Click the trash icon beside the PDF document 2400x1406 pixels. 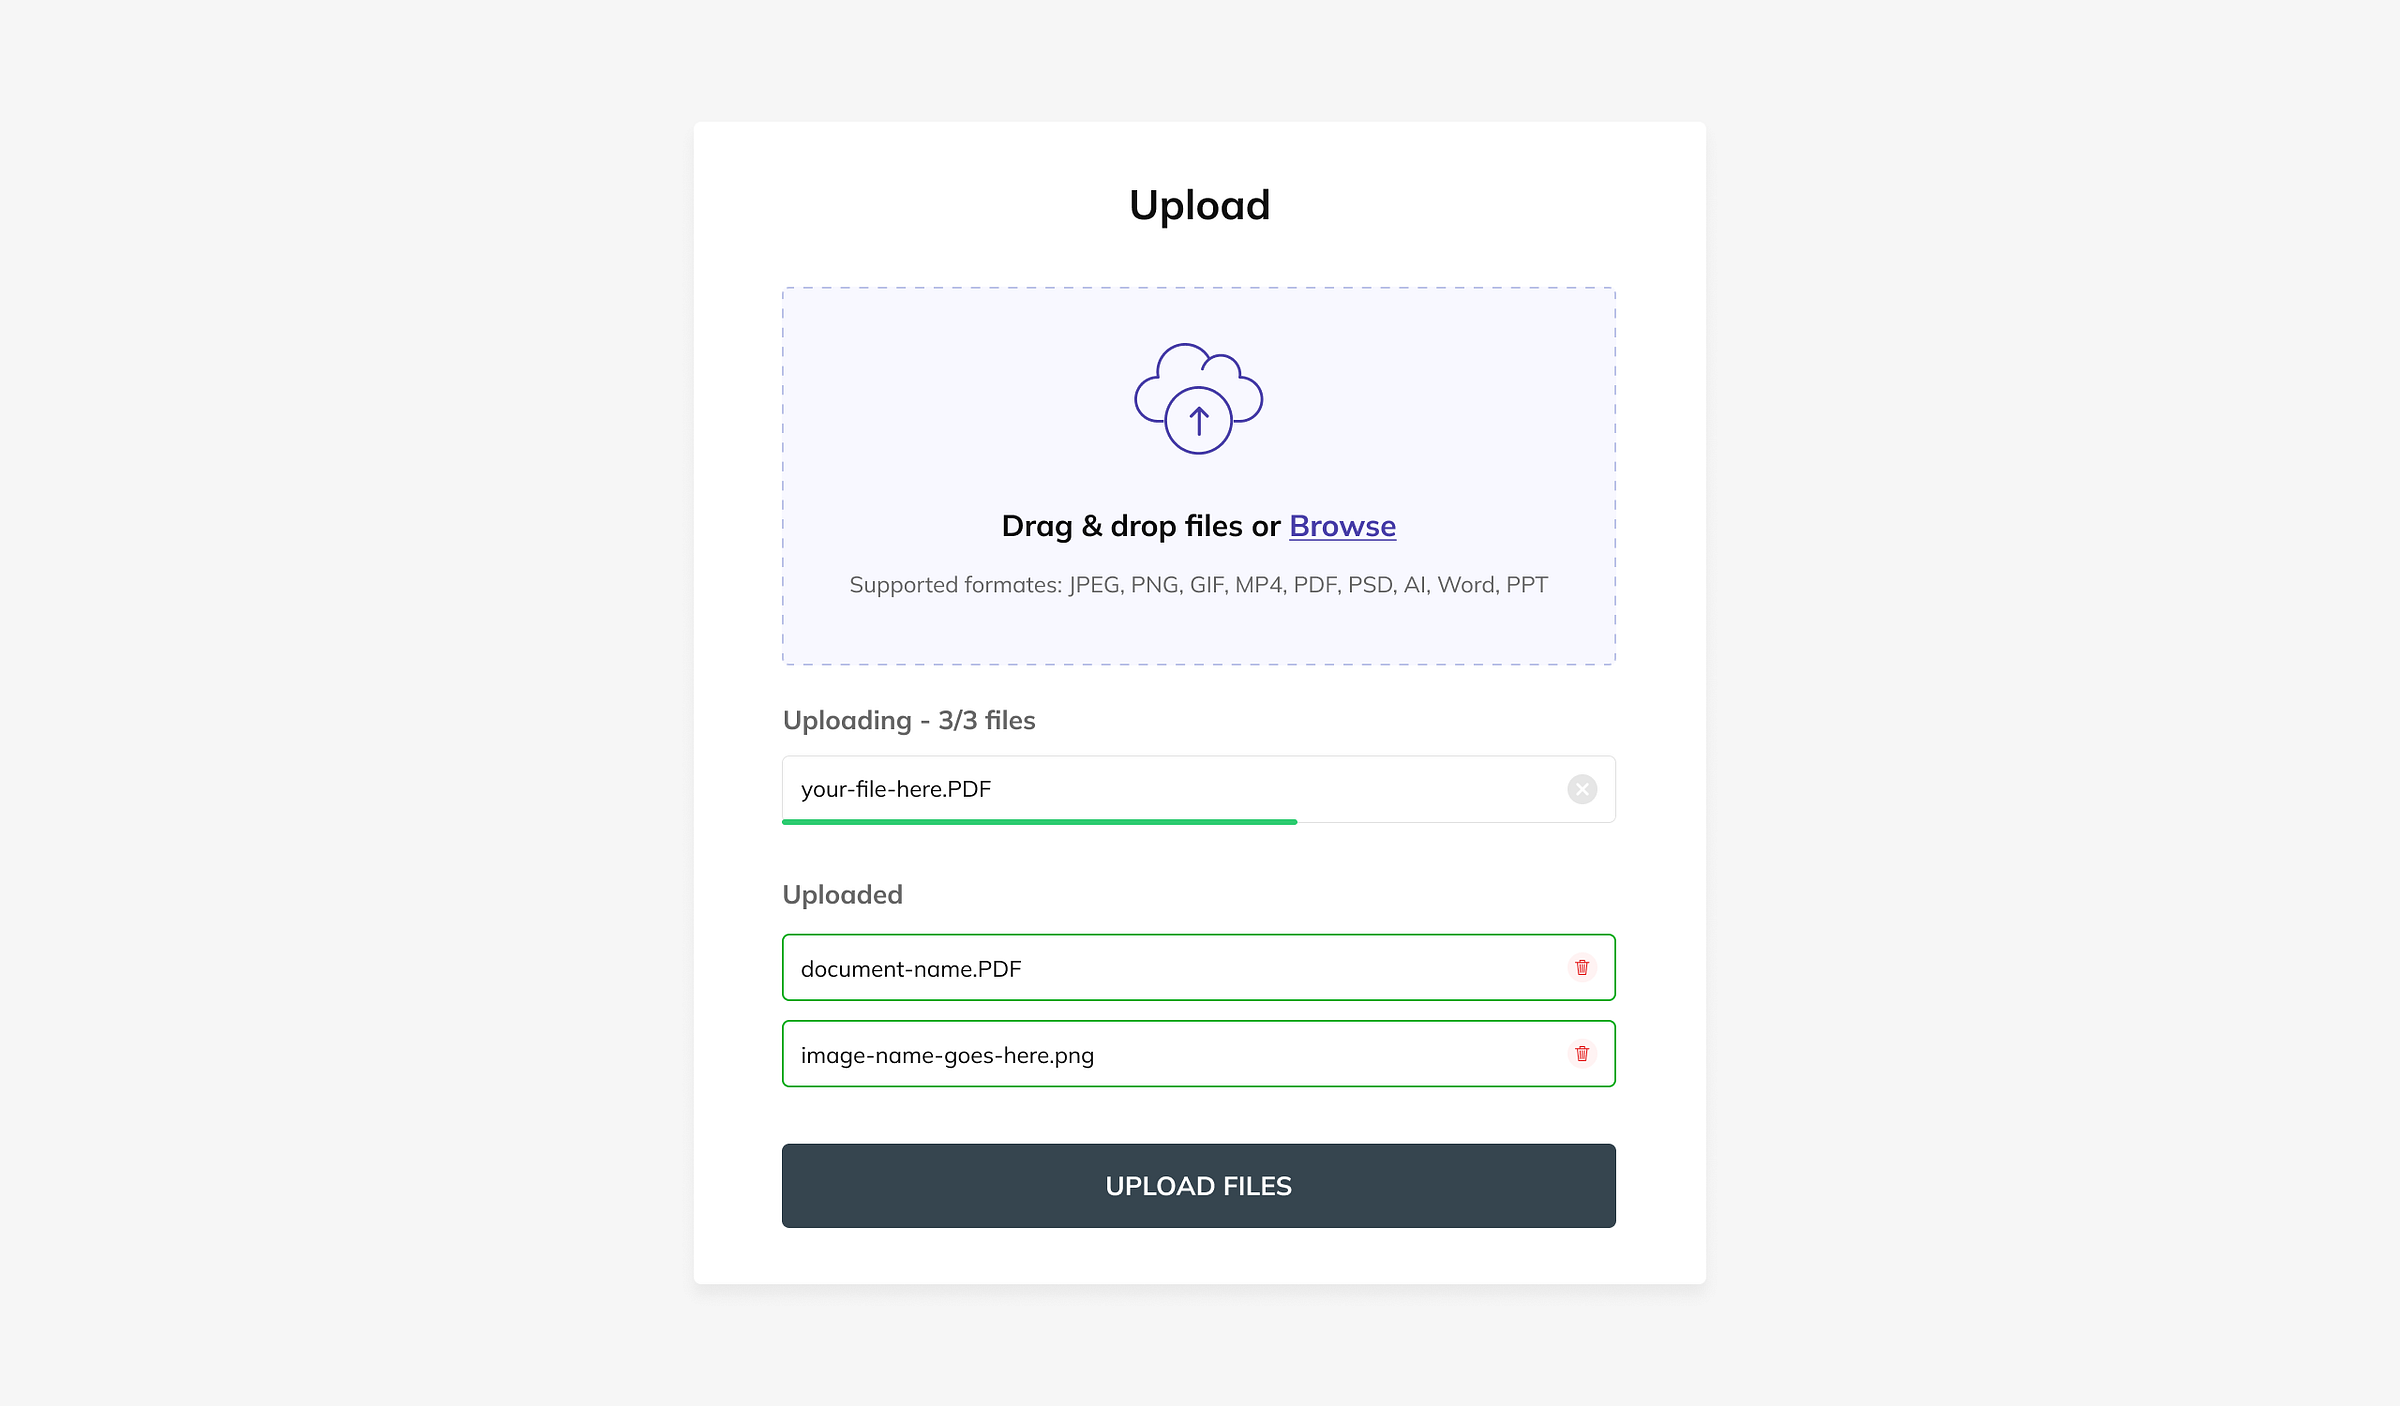click(1581, 967)
